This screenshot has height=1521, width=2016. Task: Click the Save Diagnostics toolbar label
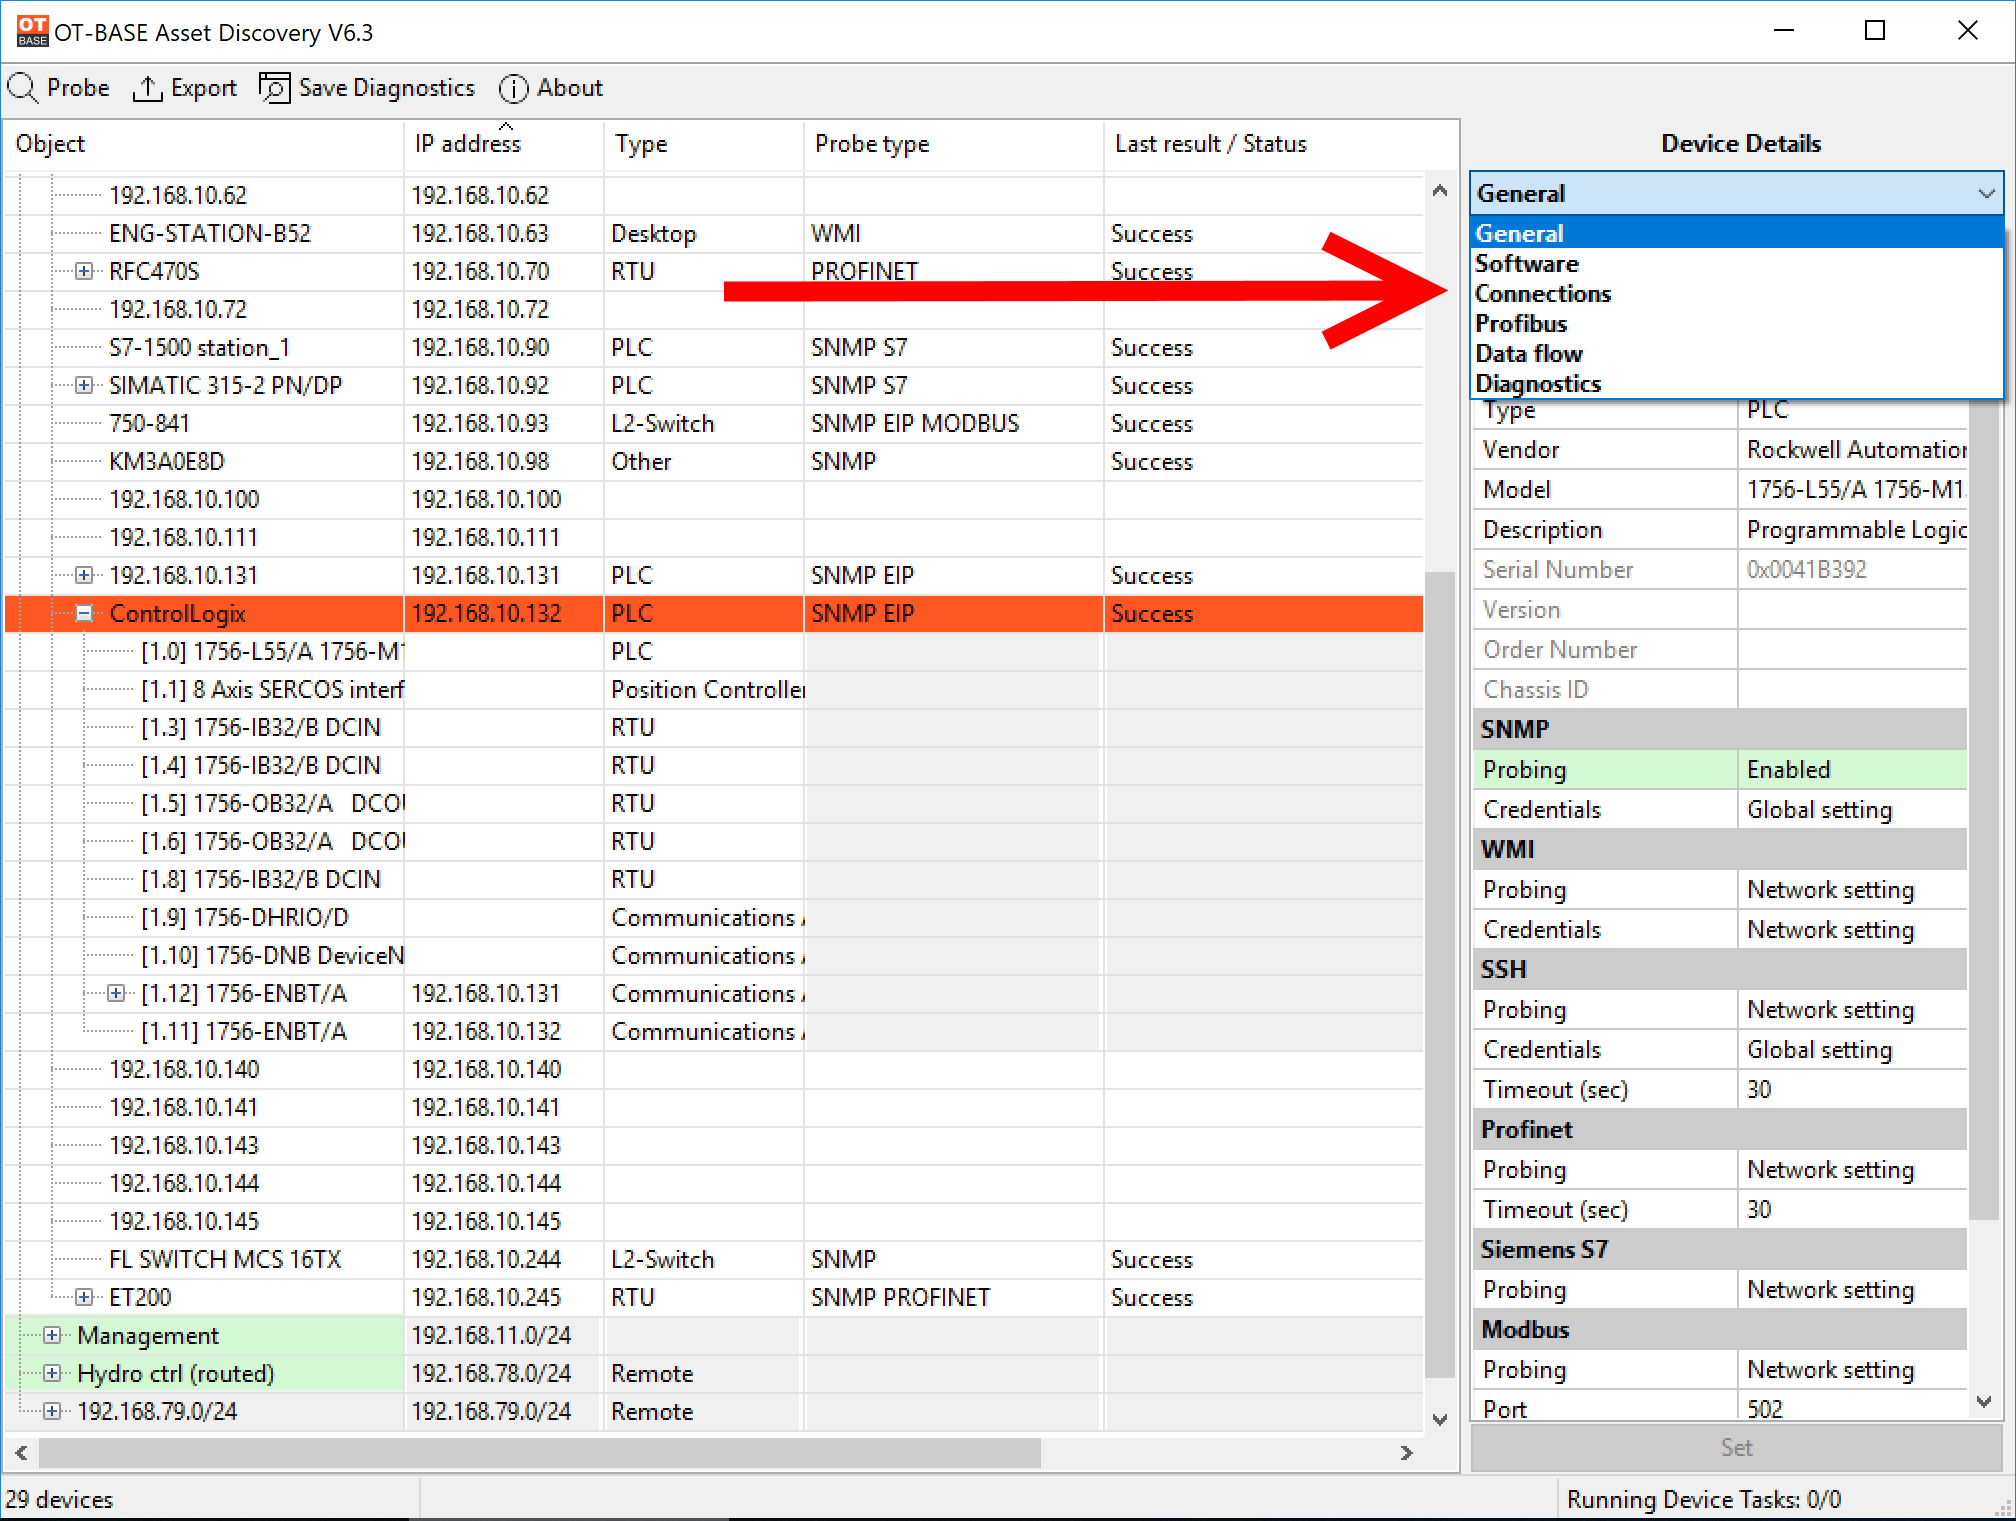click(386, 88)
